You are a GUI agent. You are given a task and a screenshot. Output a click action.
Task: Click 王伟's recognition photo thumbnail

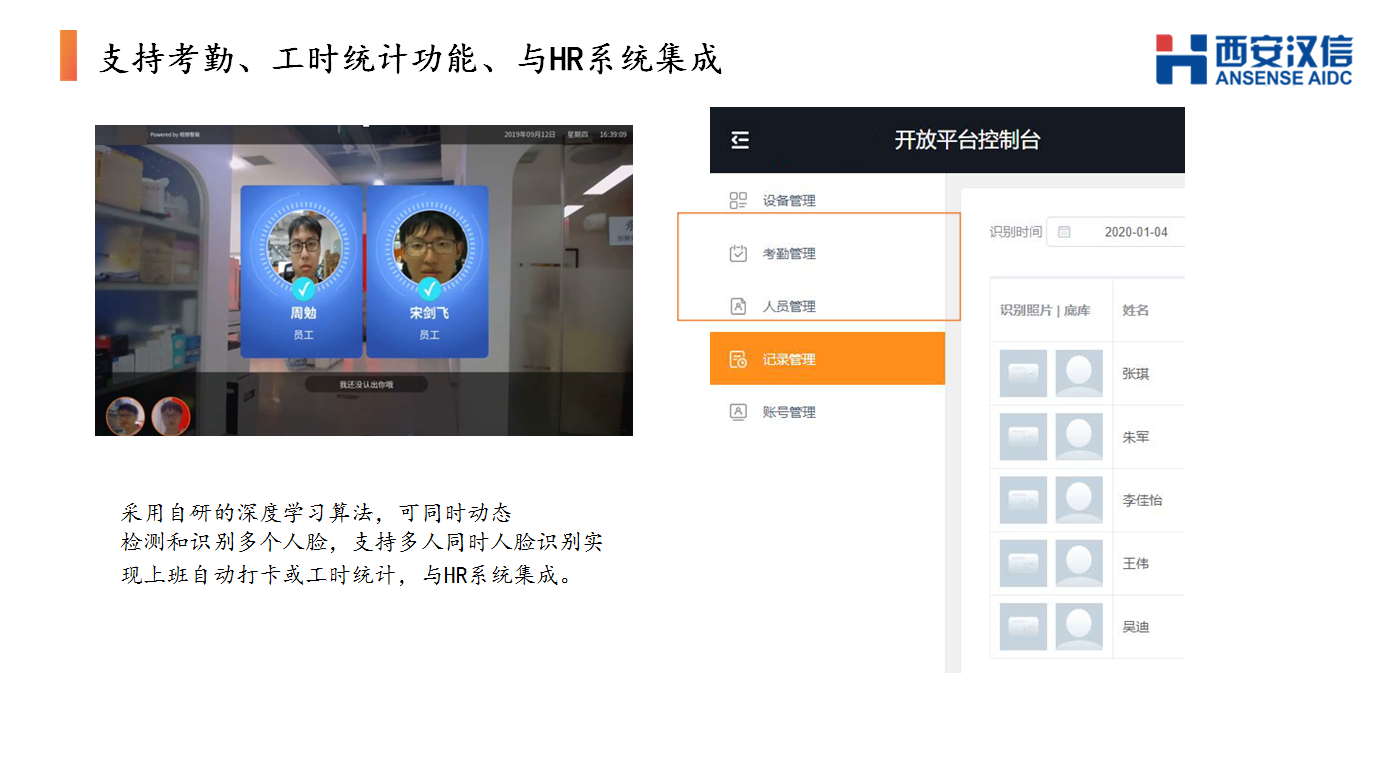1023,563
